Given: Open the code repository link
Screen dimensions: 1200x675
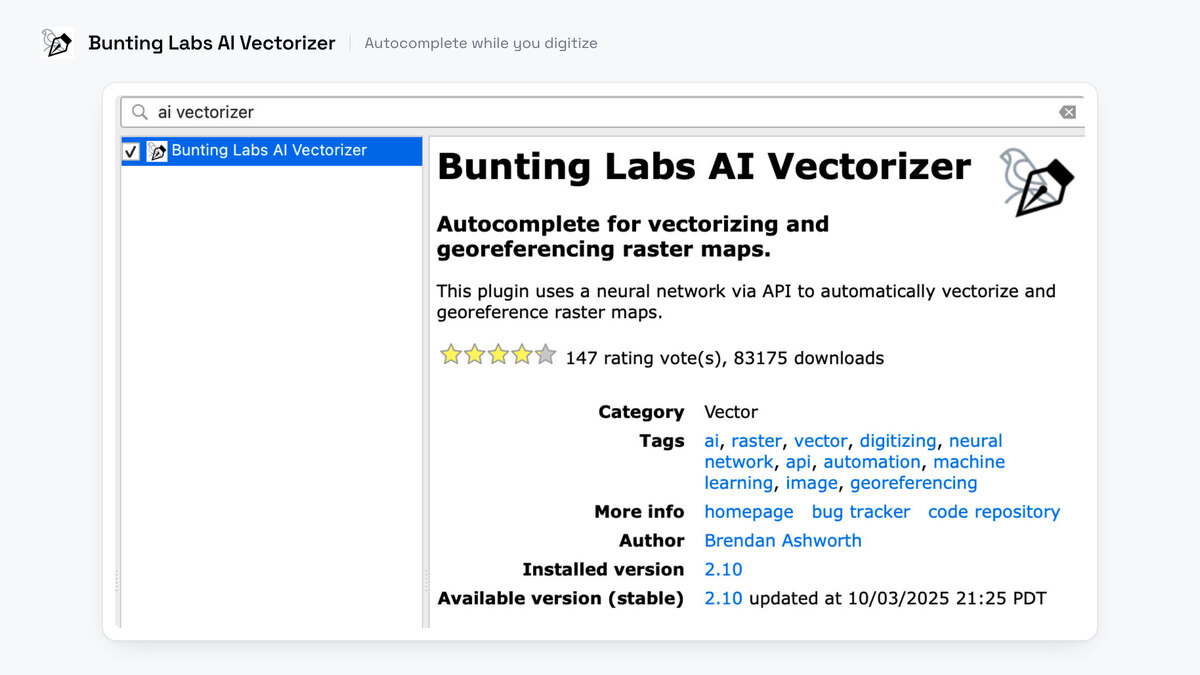Looking at the screenshot, I should 994,512.
